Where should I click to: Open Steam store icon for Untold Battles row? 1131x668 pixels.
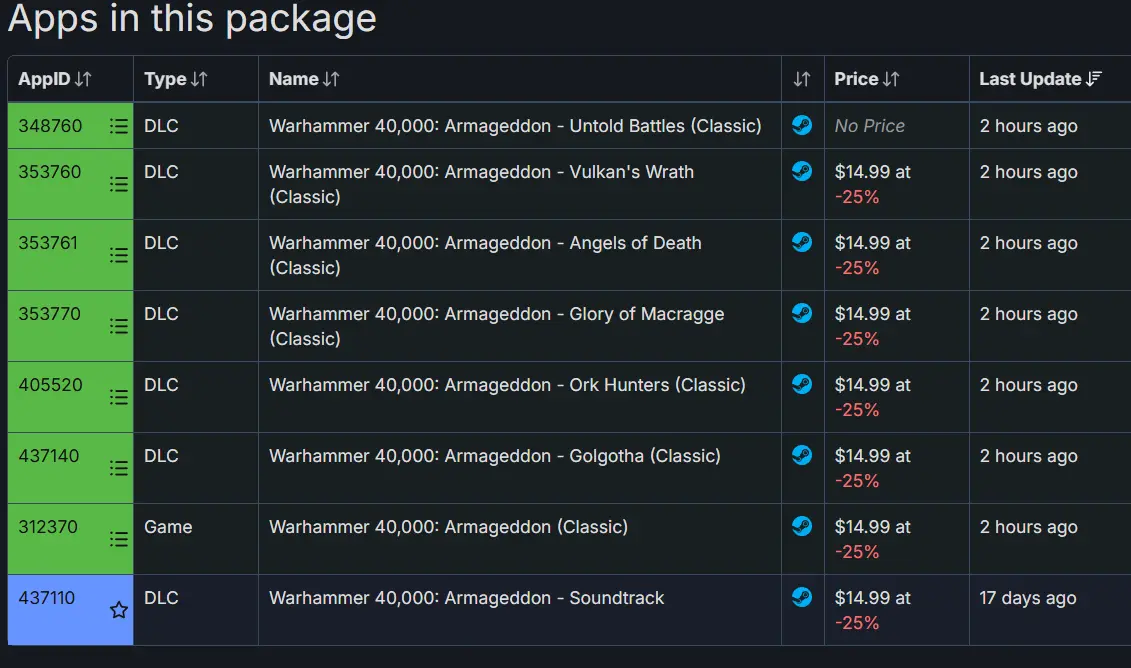coord(801,125)
